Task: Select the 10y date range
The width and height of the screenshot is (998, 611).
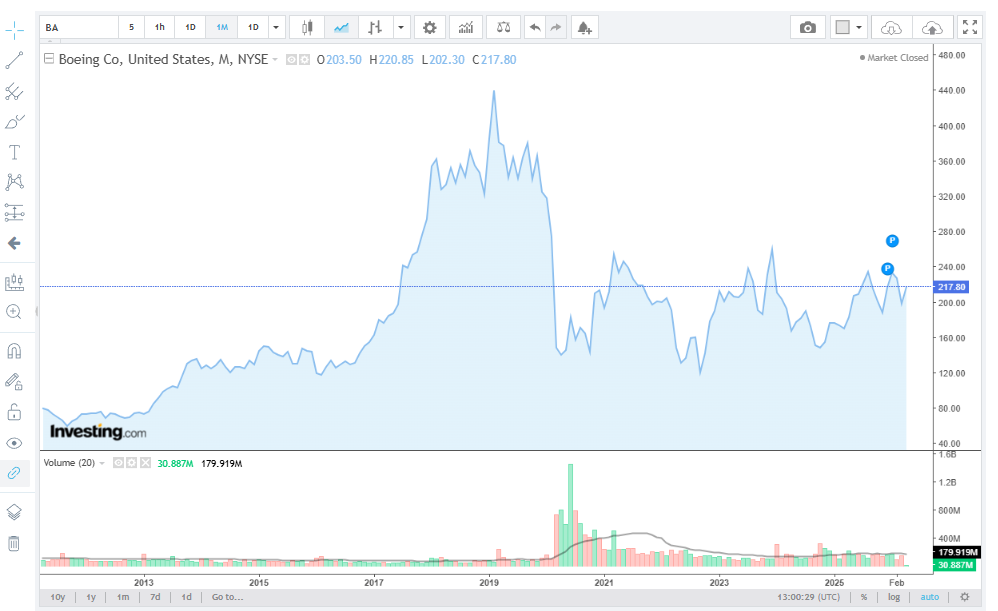Action: (x=58, y=597)
